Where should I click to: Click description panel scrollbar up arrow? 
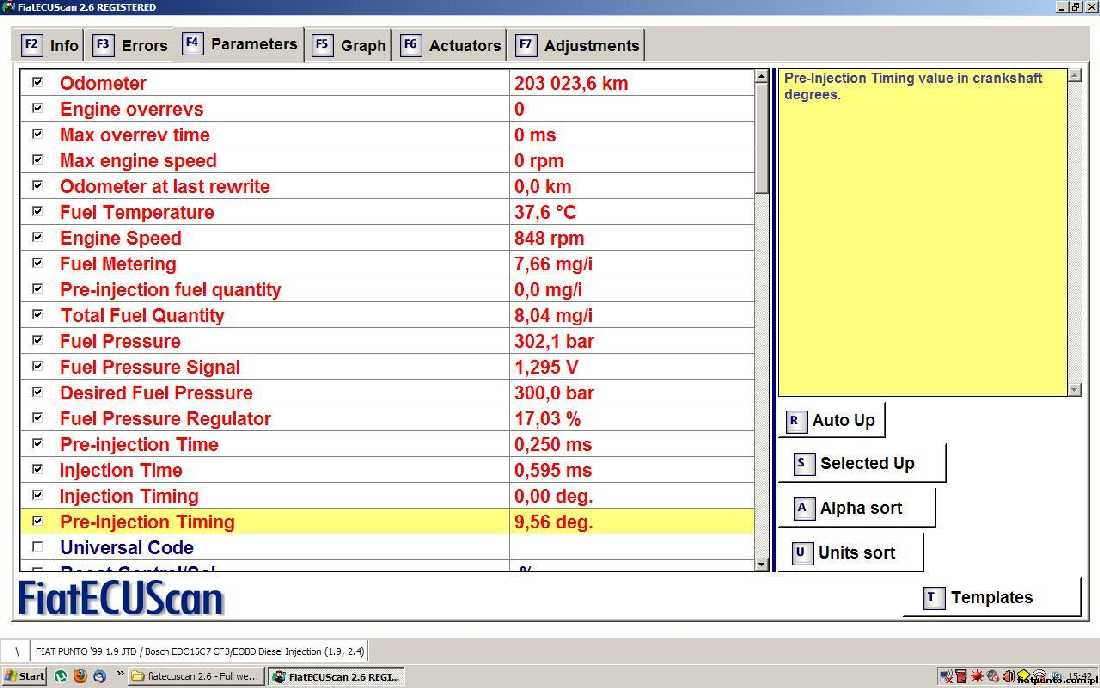pyautogui.click(x=1075, y=75)
